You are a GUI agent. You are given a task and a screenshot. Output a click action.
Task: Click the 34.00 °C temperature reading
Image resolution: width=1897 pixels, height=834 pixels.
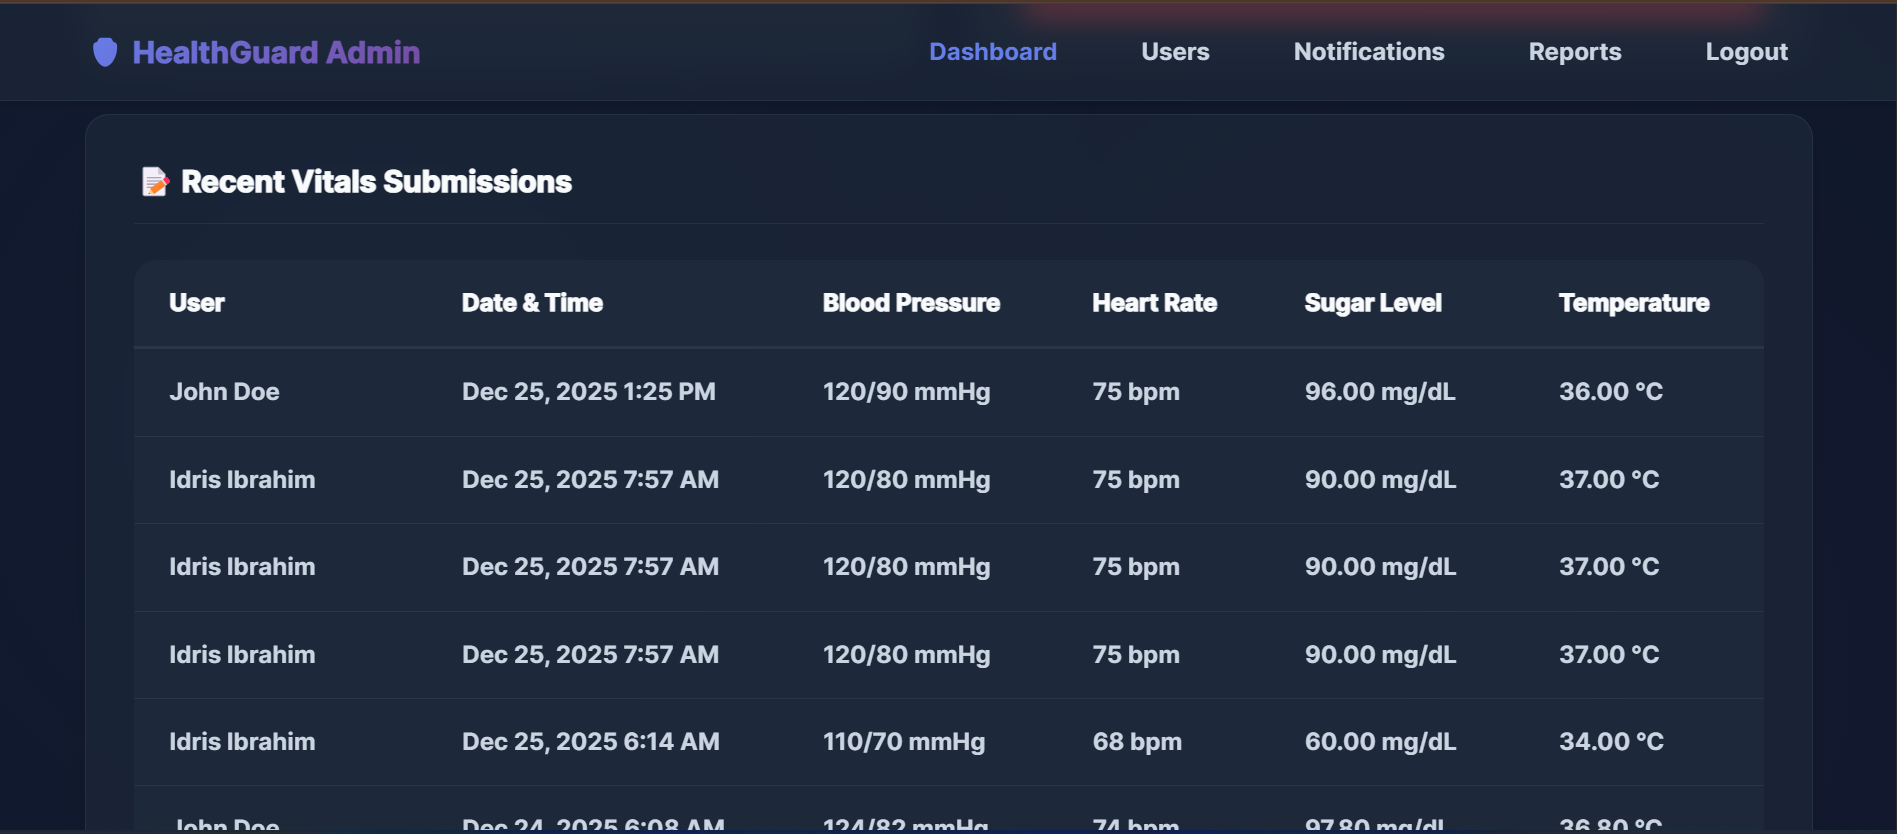click(x=1611, y=742)
